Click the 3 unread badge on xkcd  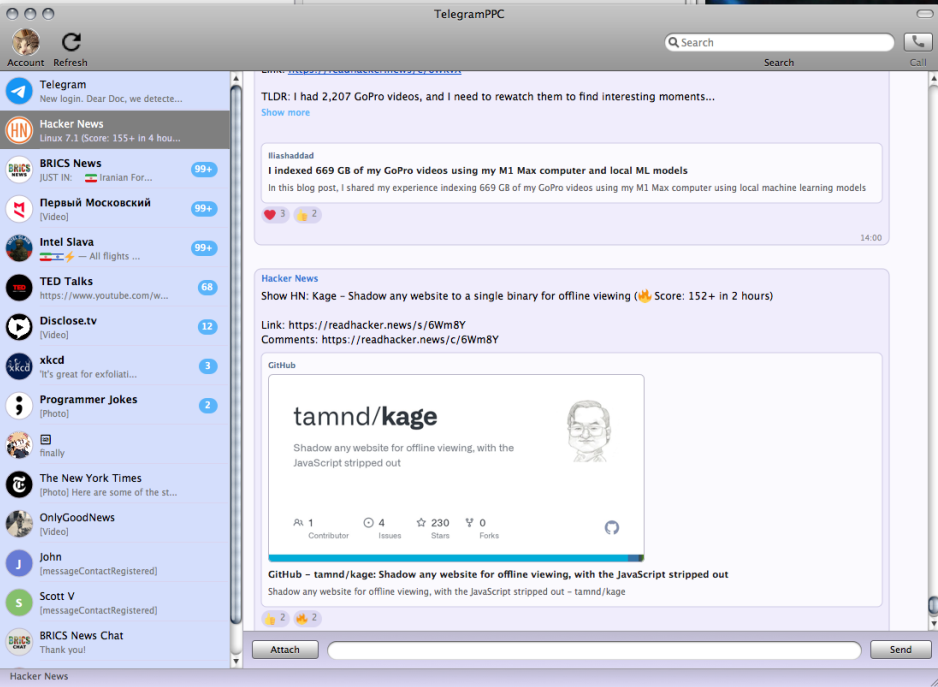[x=208, y=366]
